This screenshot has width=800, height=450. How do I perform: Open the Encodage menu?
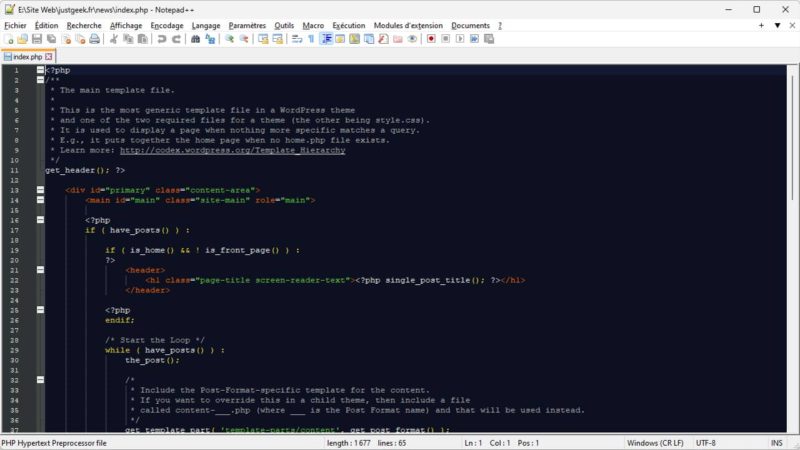point(167,26)
